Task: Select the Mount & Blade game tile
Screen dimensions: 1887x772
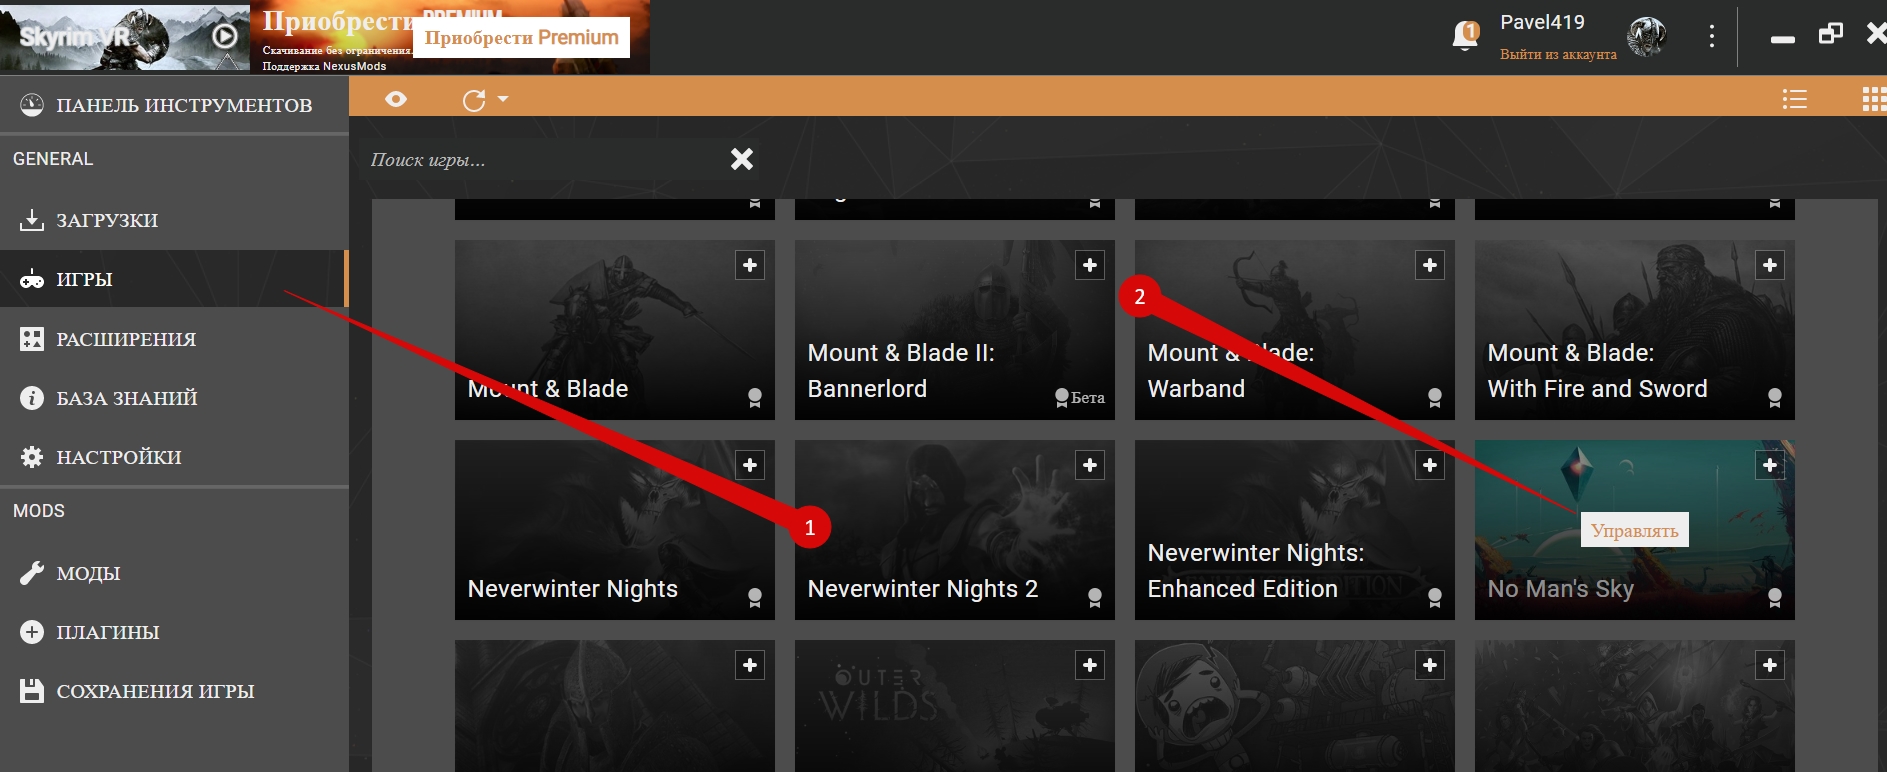Action: (x=615, y=330)
